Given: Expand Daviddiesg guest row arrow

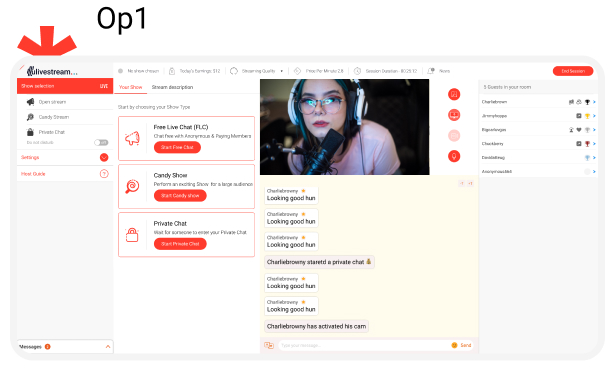Looking at the screenshot, I should 594,158.
